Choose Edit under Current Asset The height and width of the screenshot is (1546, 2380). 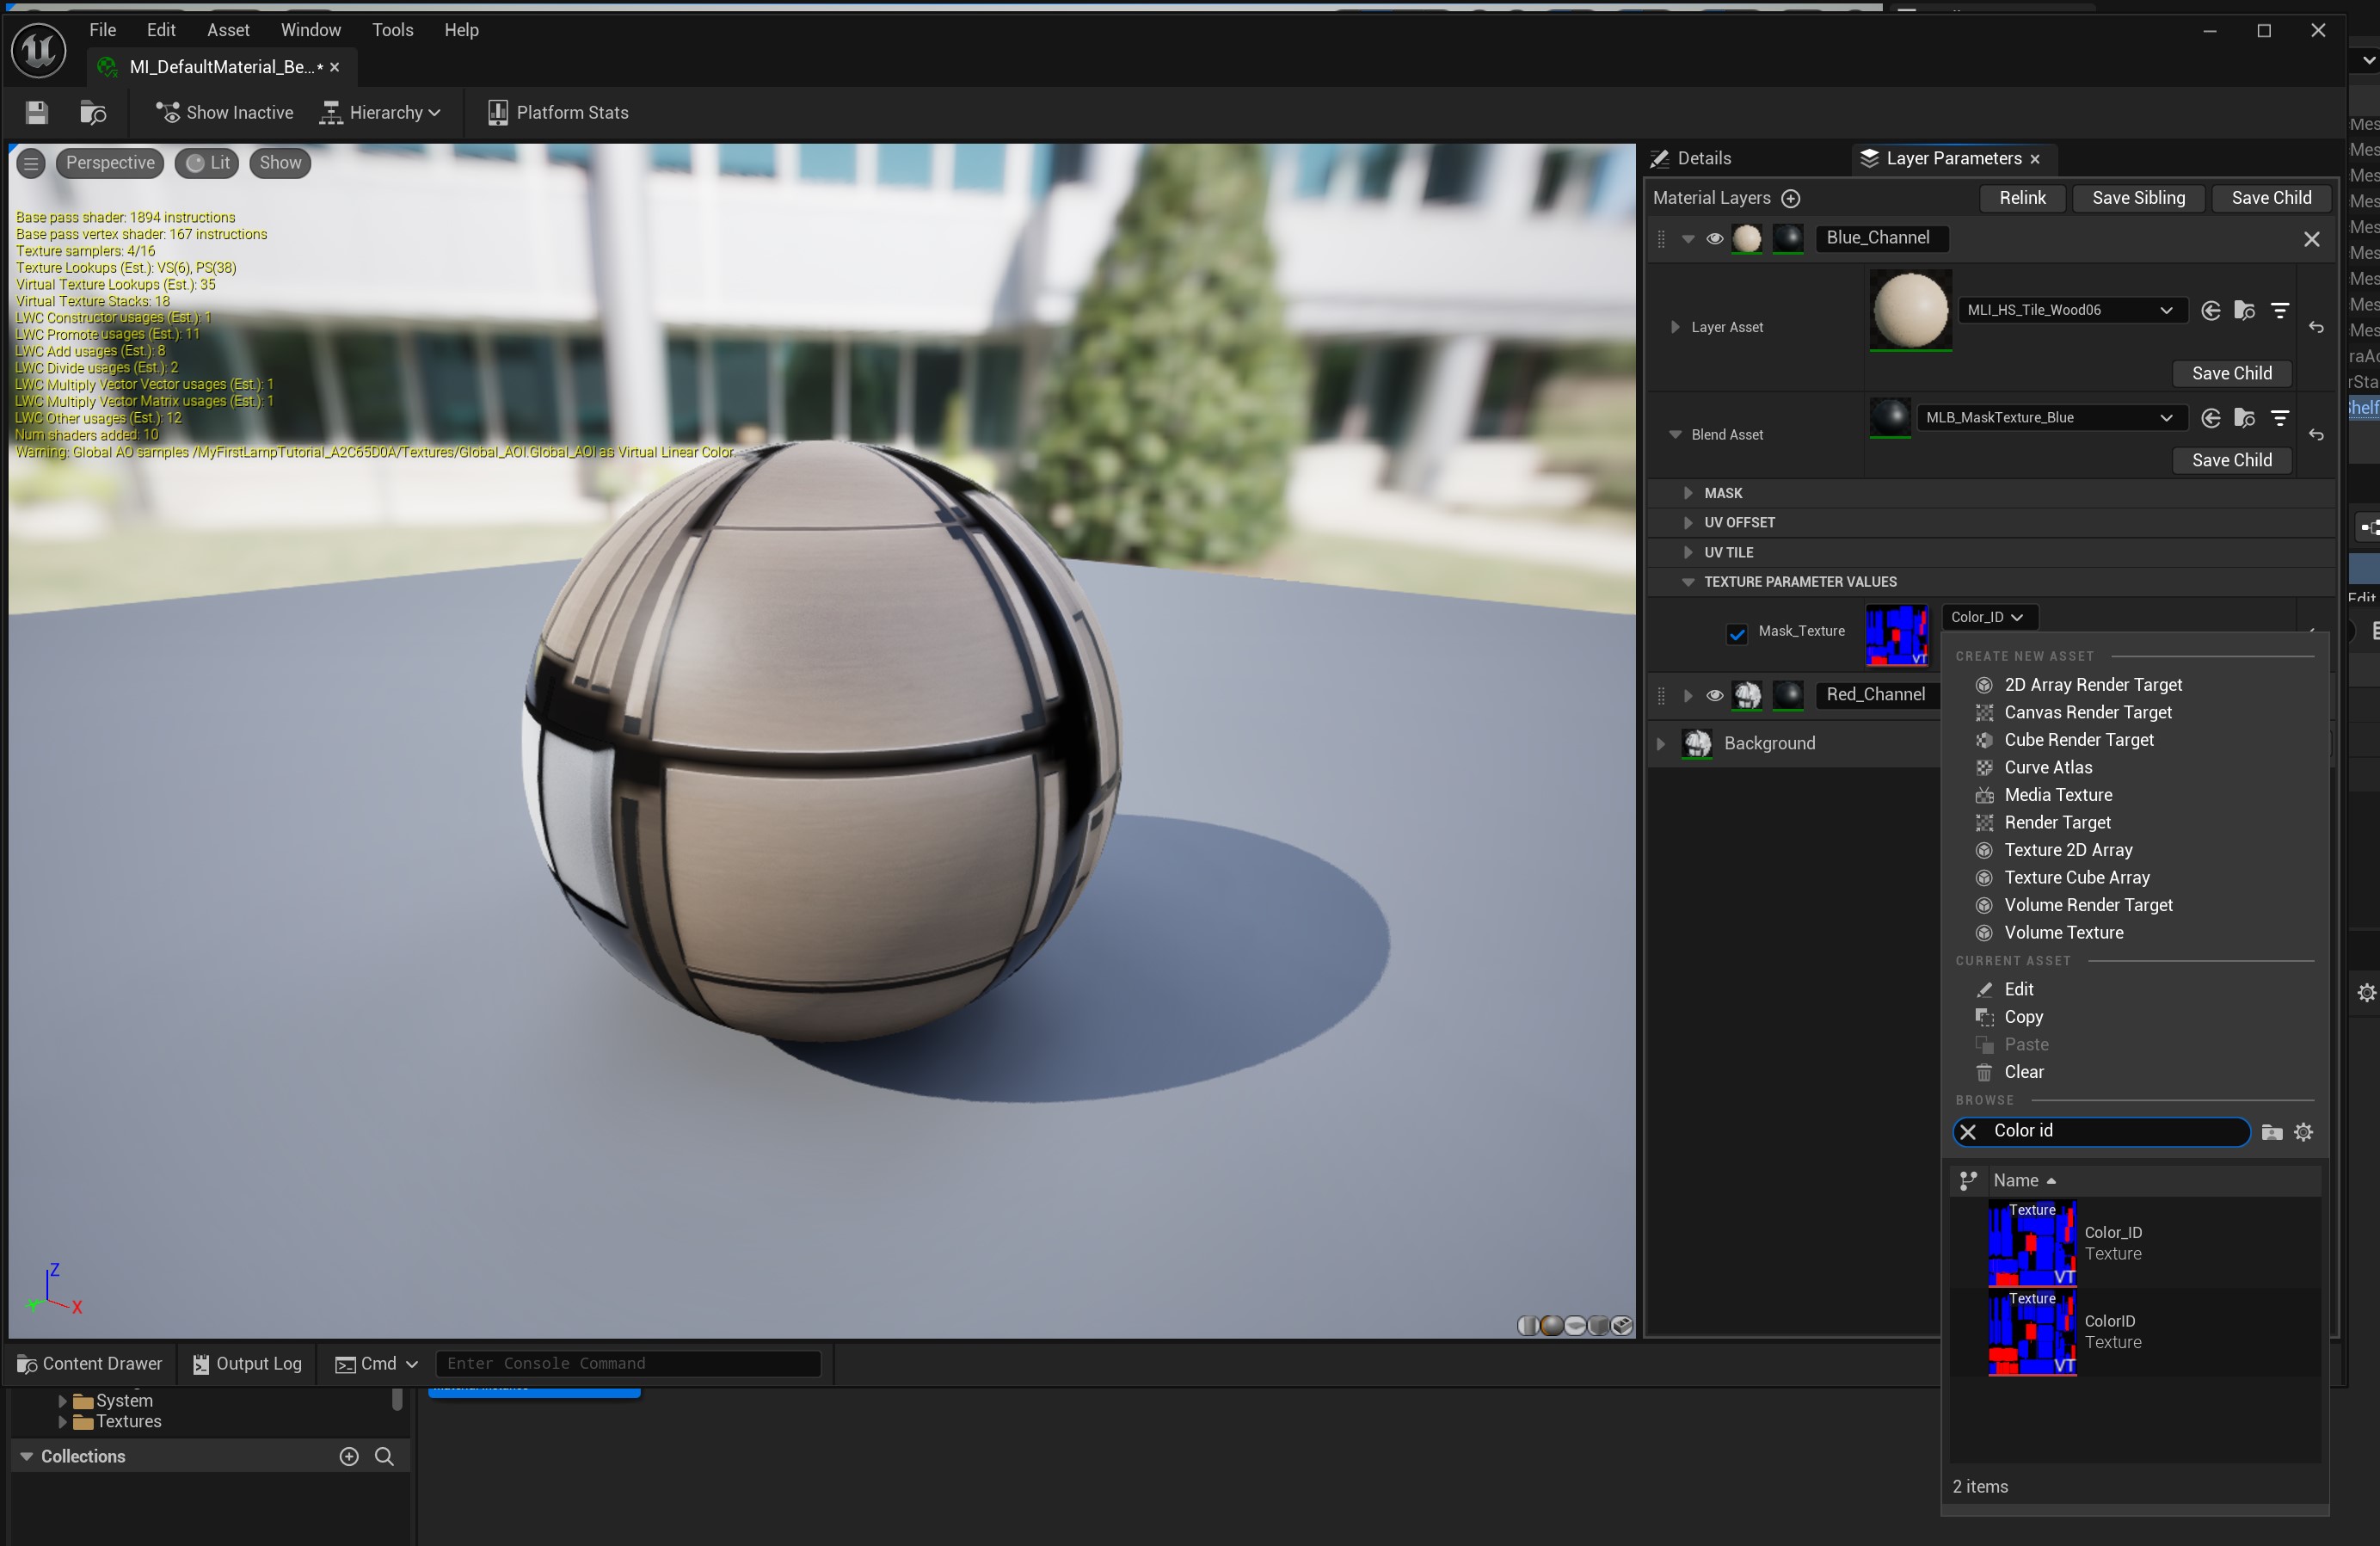2018,989
